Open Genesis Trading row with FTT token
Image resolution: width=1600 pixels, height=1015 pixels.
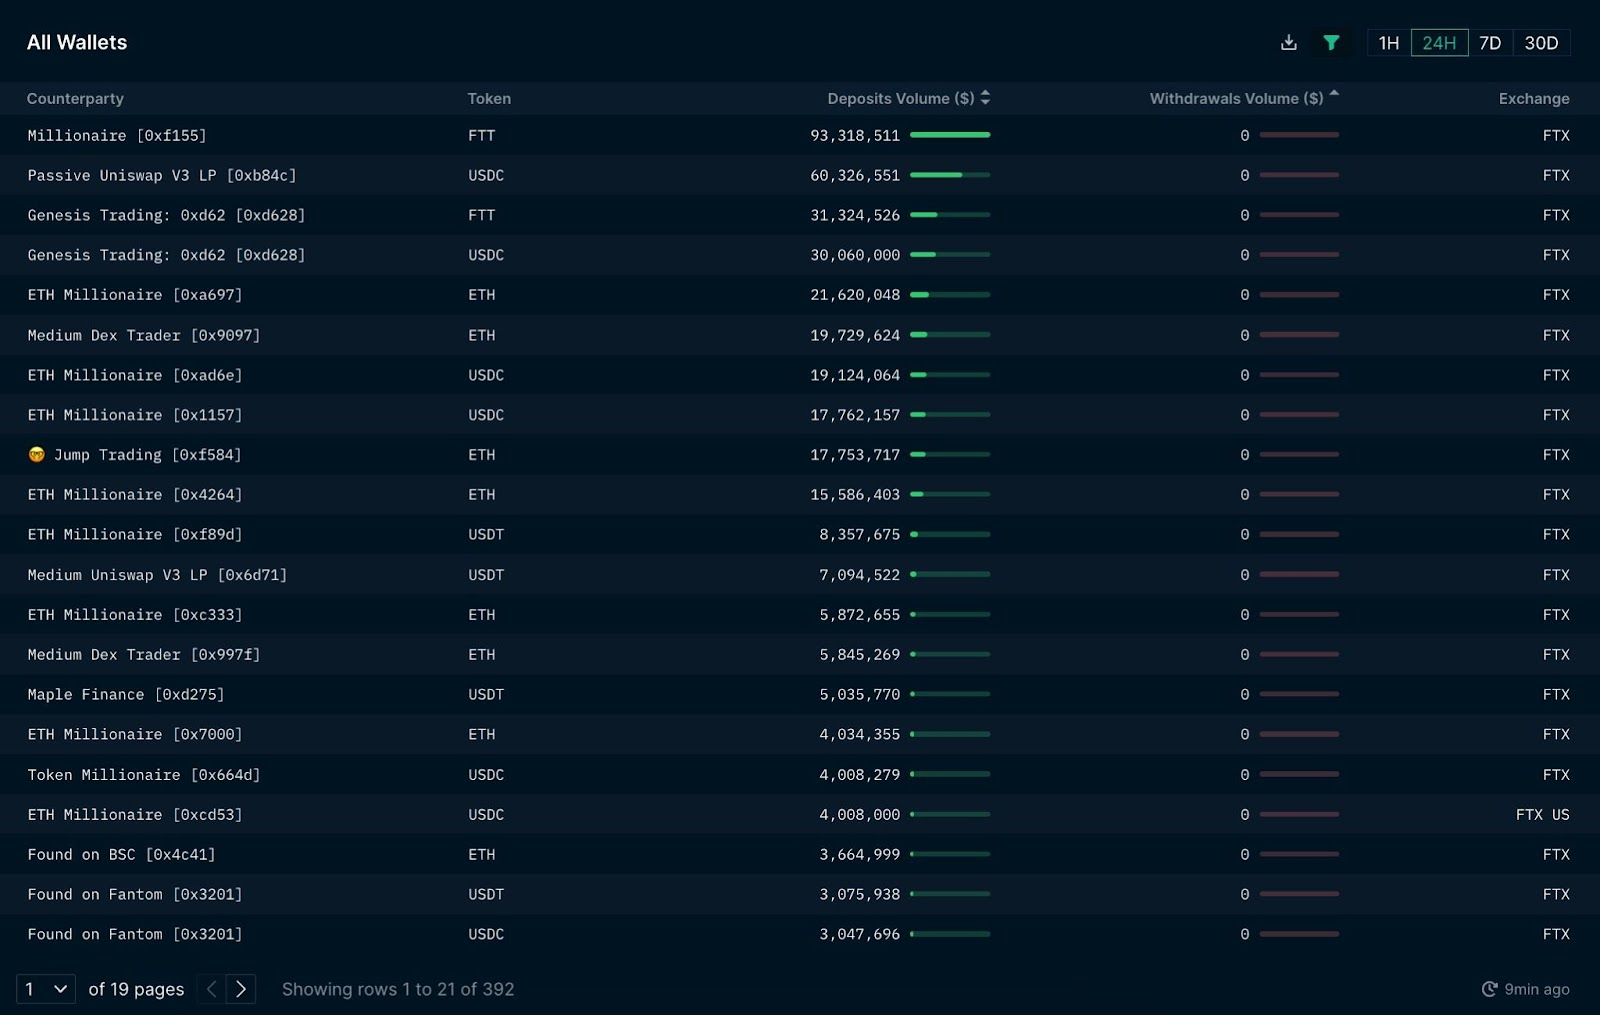166,215
